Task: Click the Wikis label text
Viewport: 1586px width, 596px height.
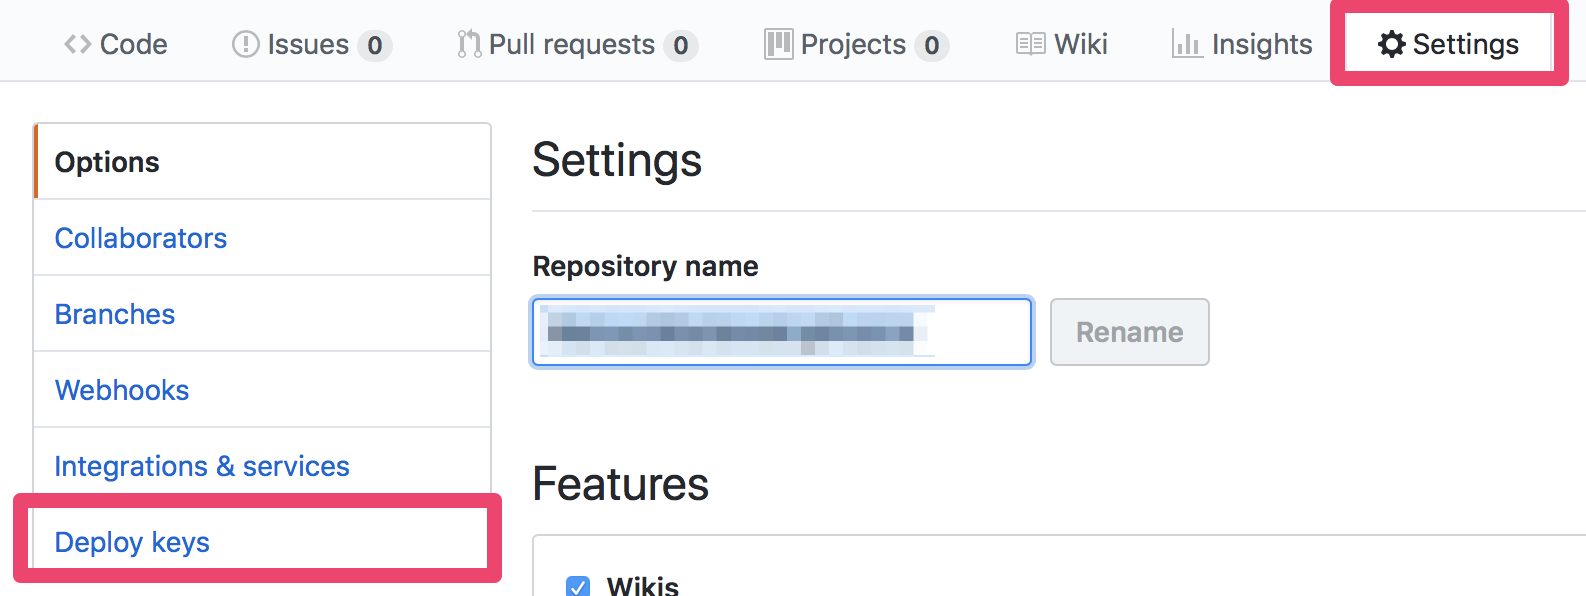Action: point(642,586)
